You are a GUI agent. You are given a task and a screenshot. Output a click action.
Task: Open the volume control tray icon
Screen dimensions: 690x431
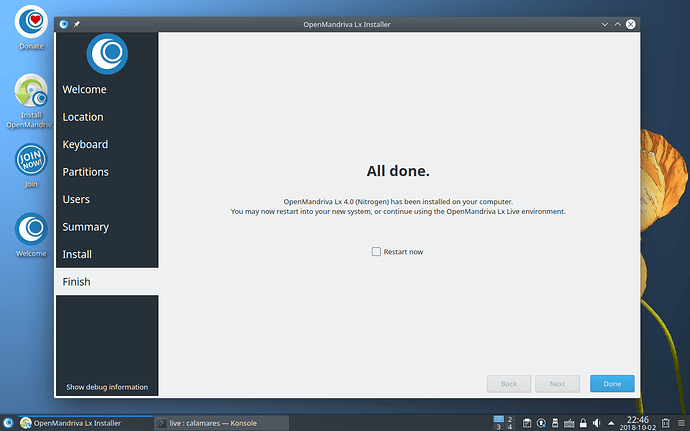(x=597, y=423)
